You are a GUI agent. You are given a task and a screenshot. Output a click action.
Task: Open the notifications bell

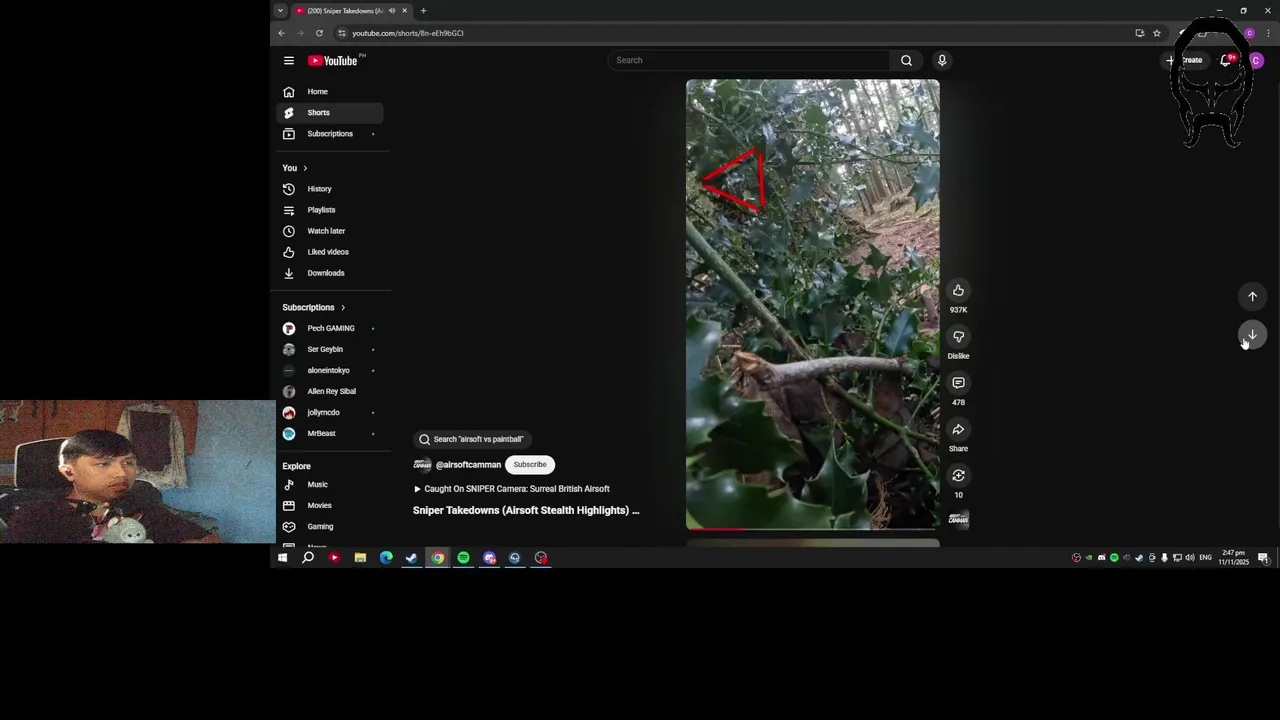[x=1227, y=60]
